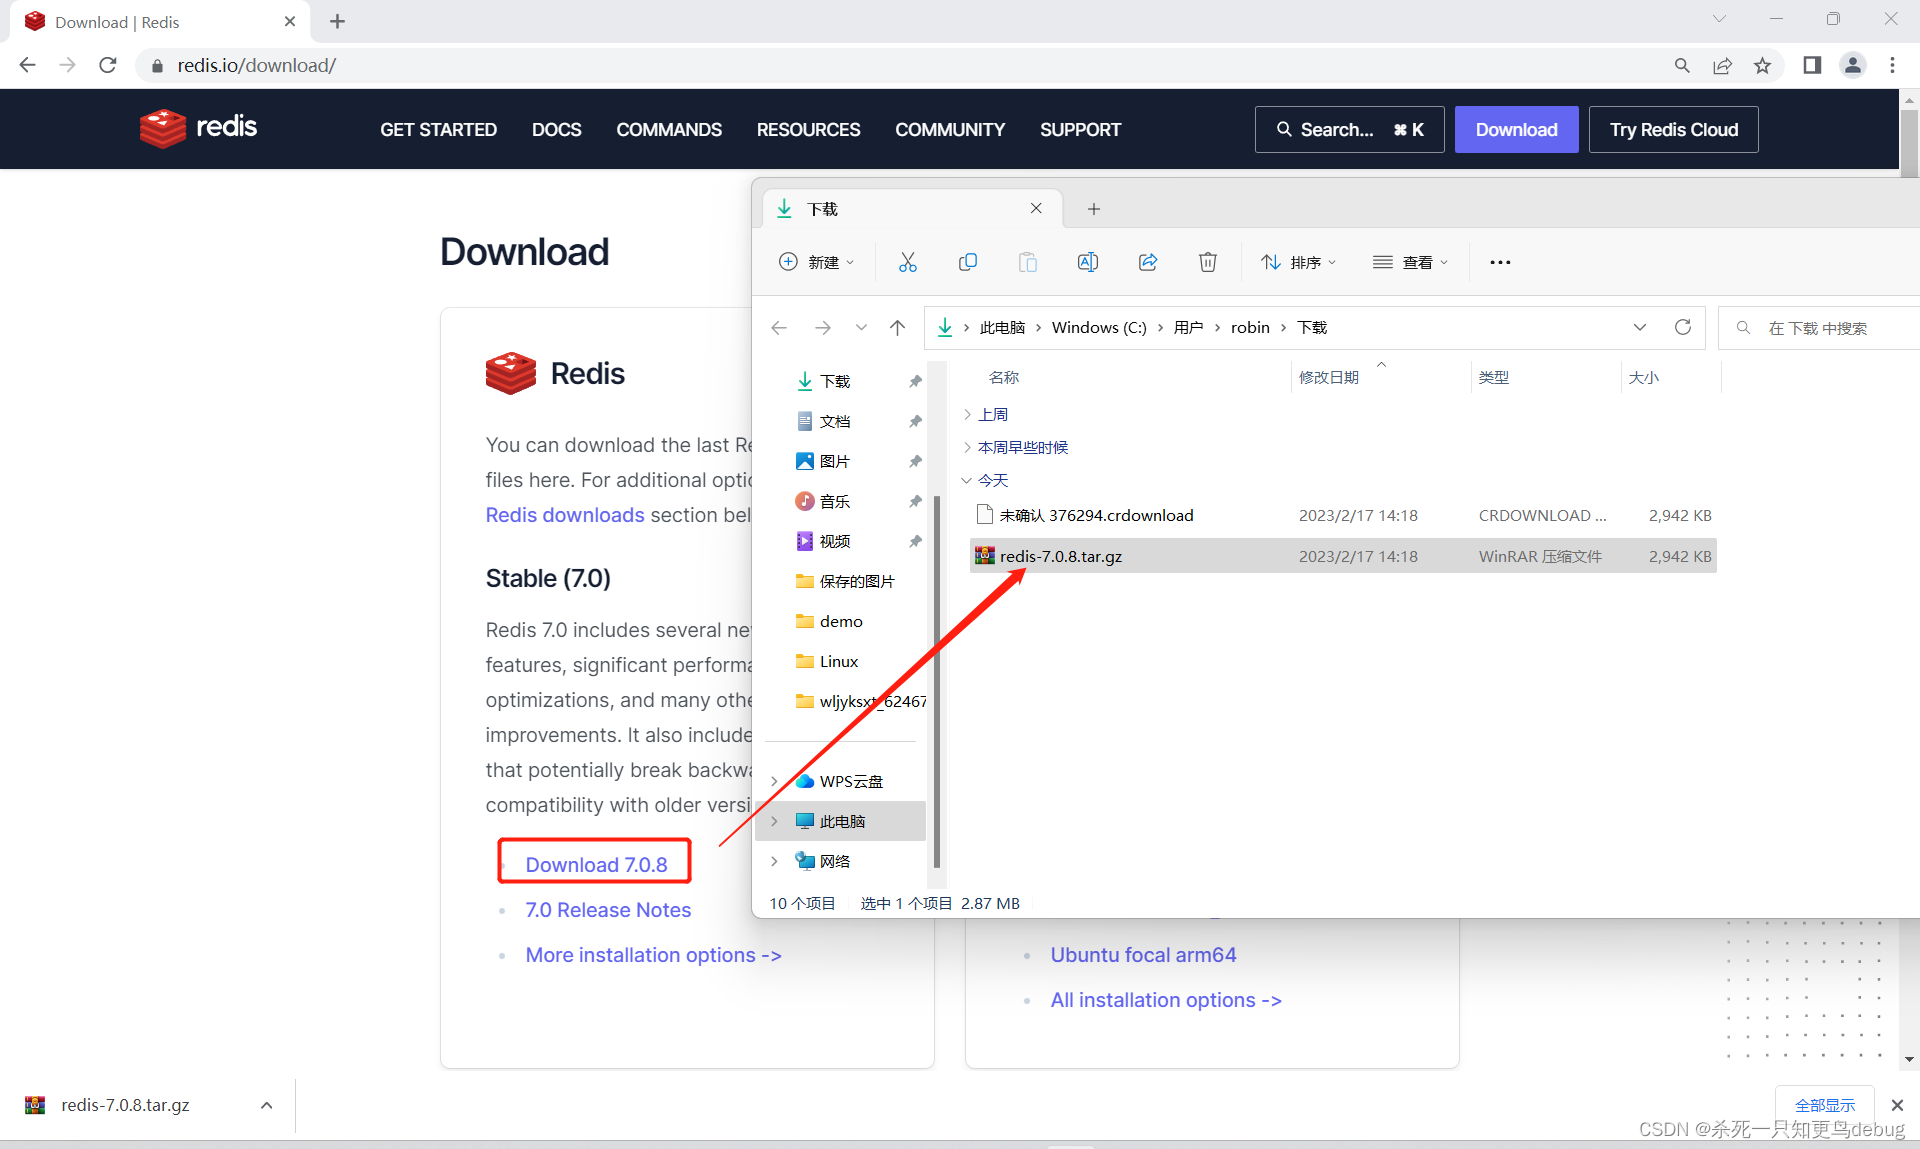
Task: Add a new Explorer tab
Action: point(1094,209)
